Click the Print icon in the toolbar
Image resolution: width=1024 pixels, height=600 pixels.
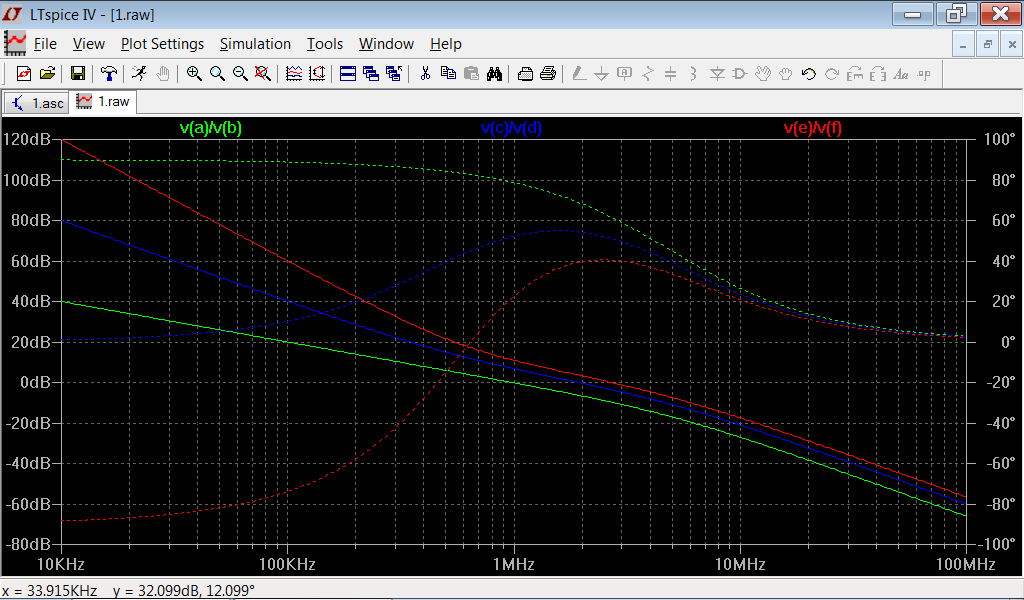click(x=548, y=73)
